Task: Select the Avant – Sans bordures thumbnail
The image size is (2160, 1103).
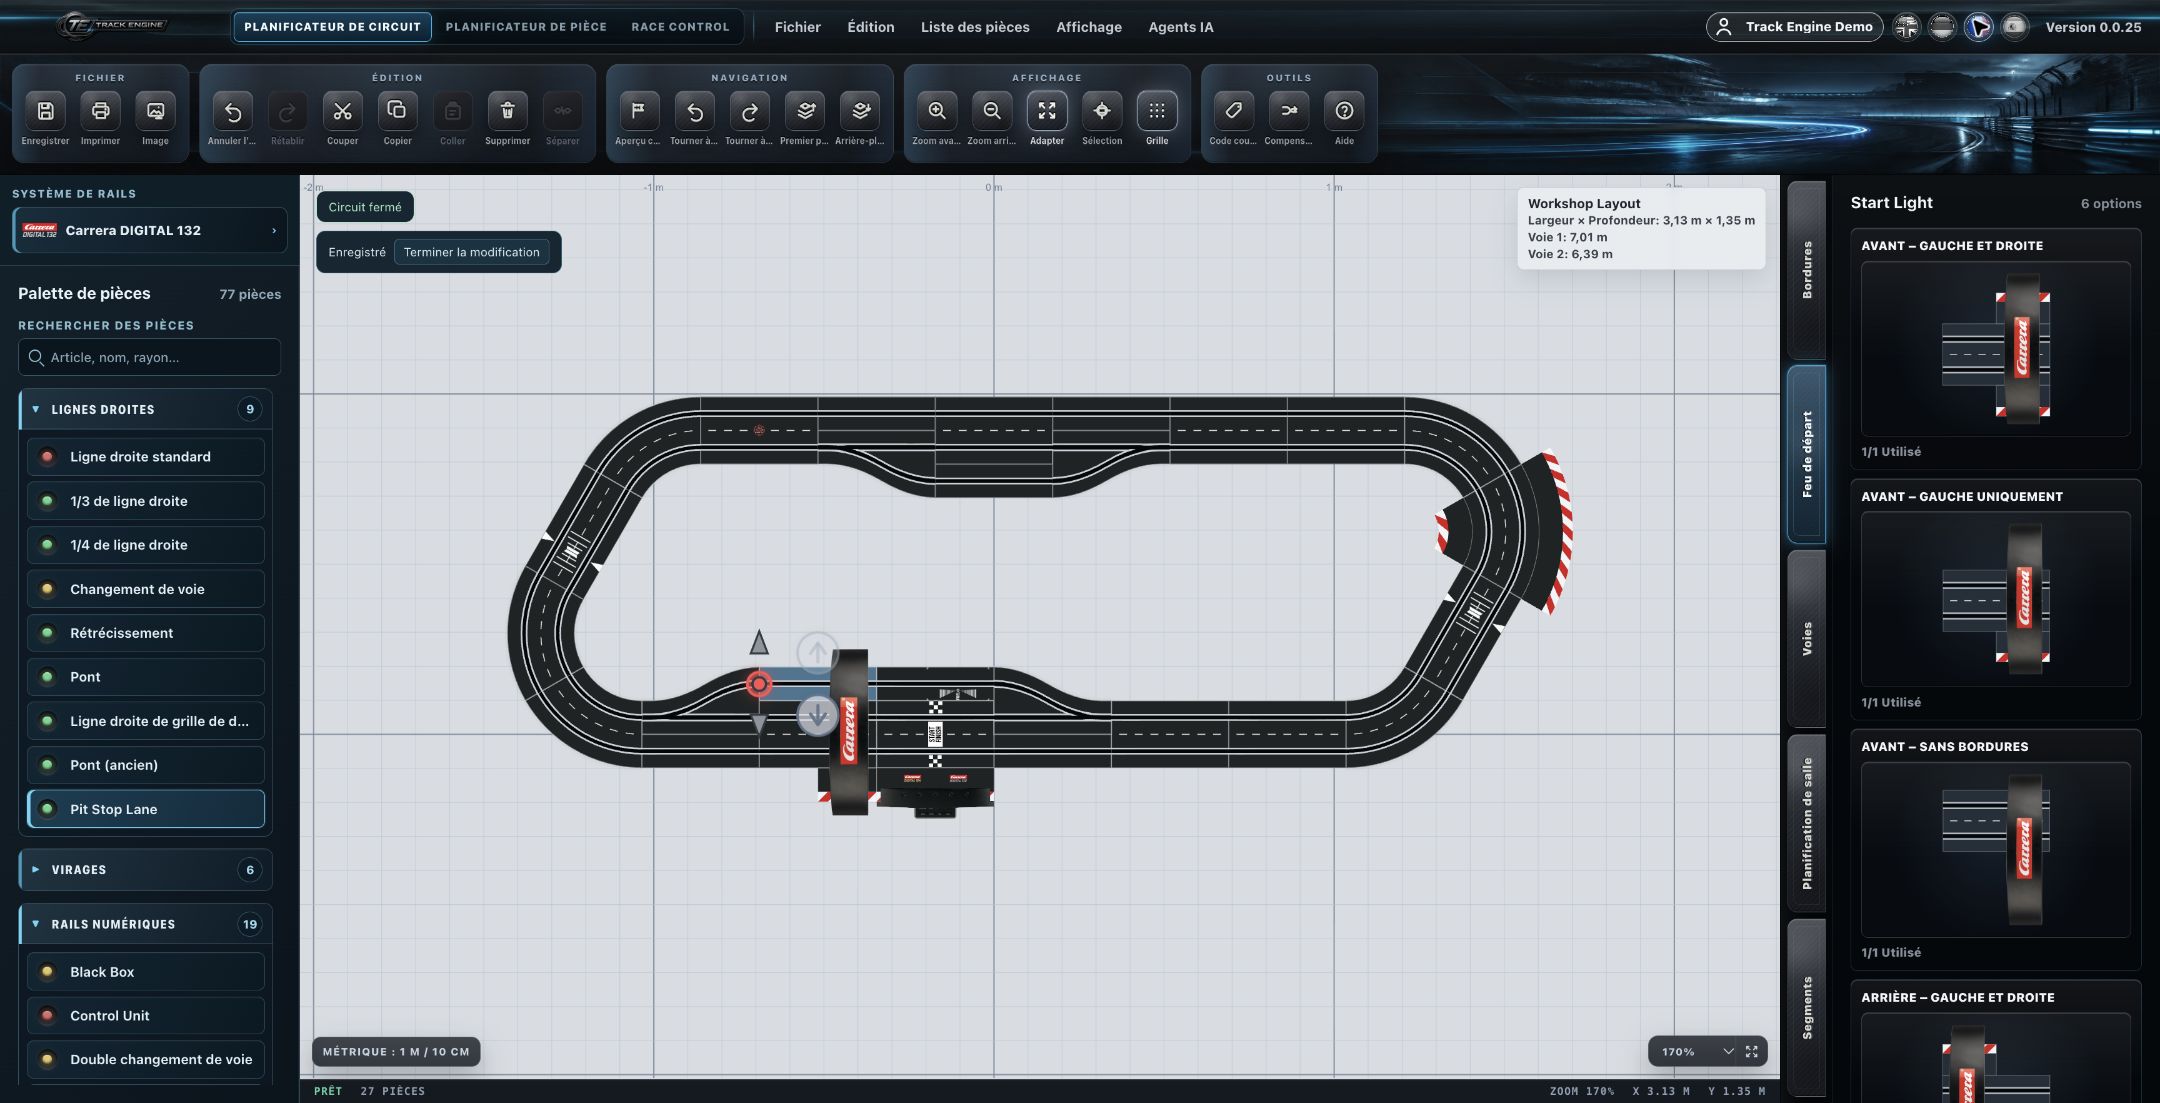Action: click(1995, 850)
